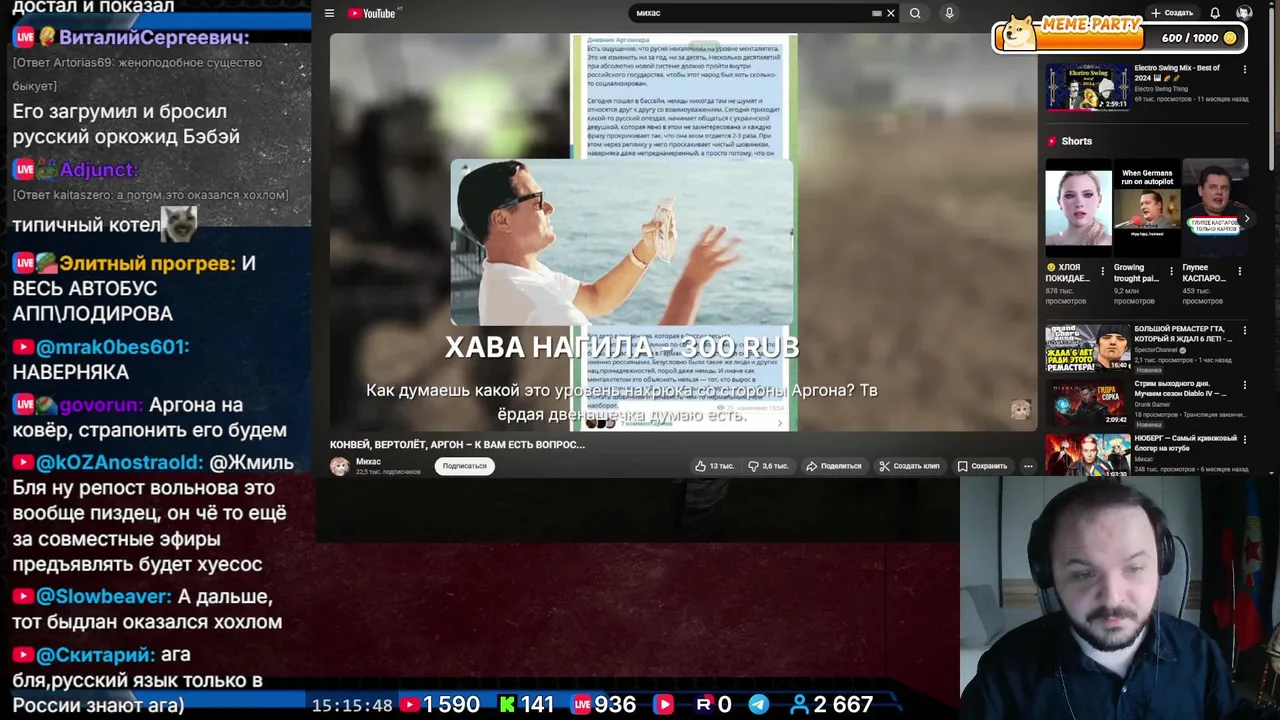The image size is (1280, 720).
Task: Open options for the ХЛОЯ ПОКИДАЕ short
Action: 1103,271
